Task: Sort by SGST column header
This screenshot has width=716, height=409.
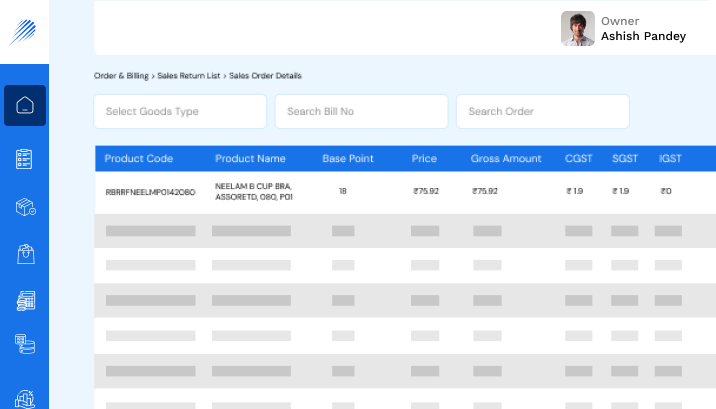Action: point(625,158)
